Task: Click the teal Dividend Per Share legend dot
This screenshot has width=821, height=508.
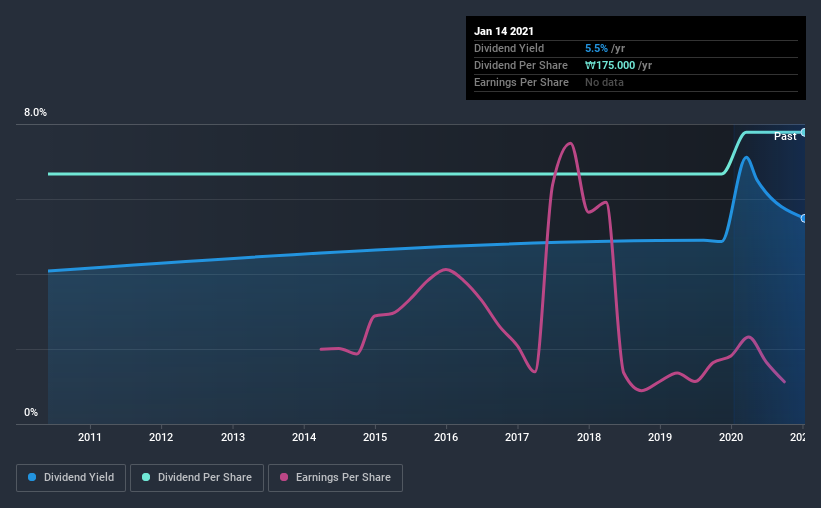Action: pyautogui.click(x=146, y=477)
